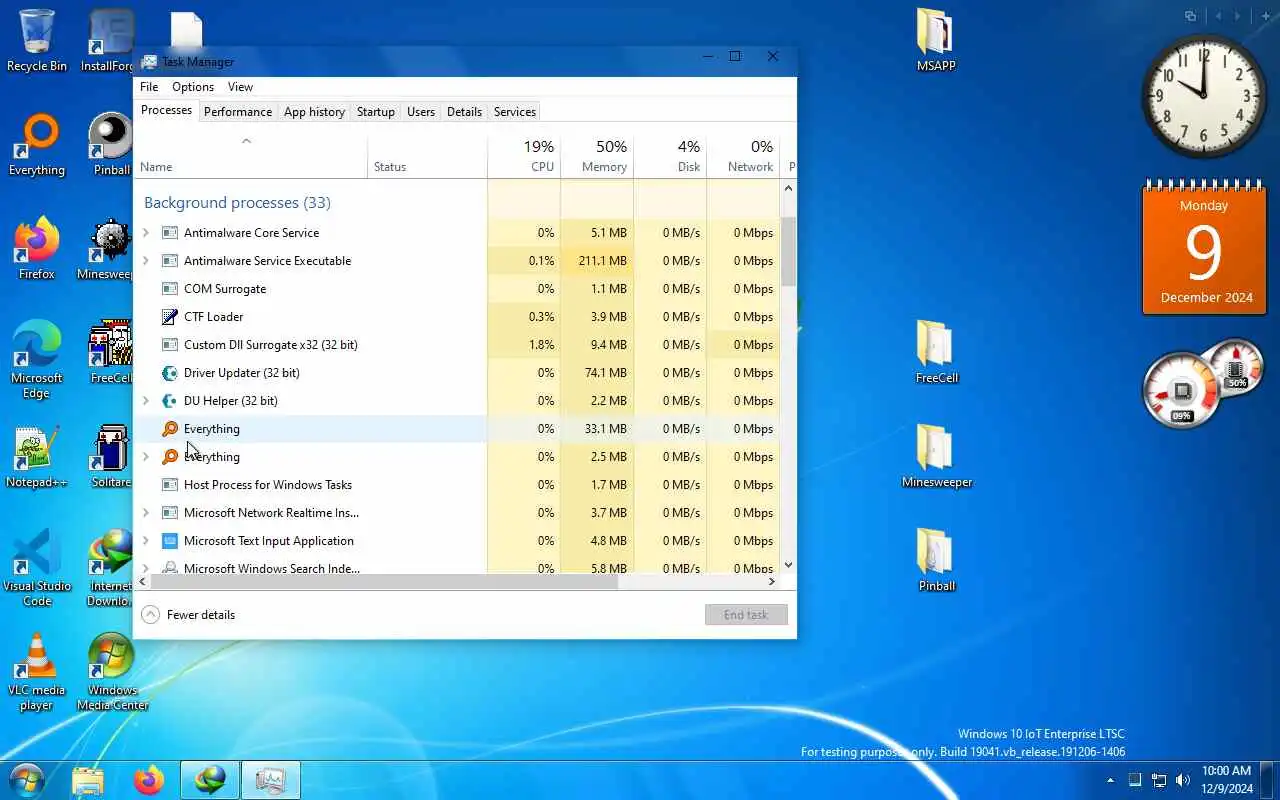Expand DU Helper (32 bit) process

click(x=146, y=400)
